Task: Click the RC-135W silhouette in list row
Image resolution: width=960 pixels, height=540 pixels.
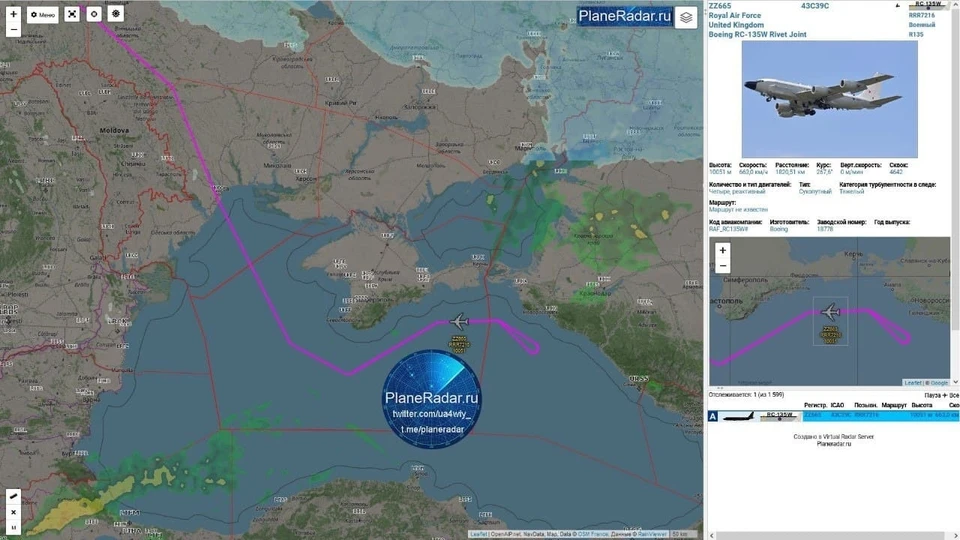Action: coord(779,416)
